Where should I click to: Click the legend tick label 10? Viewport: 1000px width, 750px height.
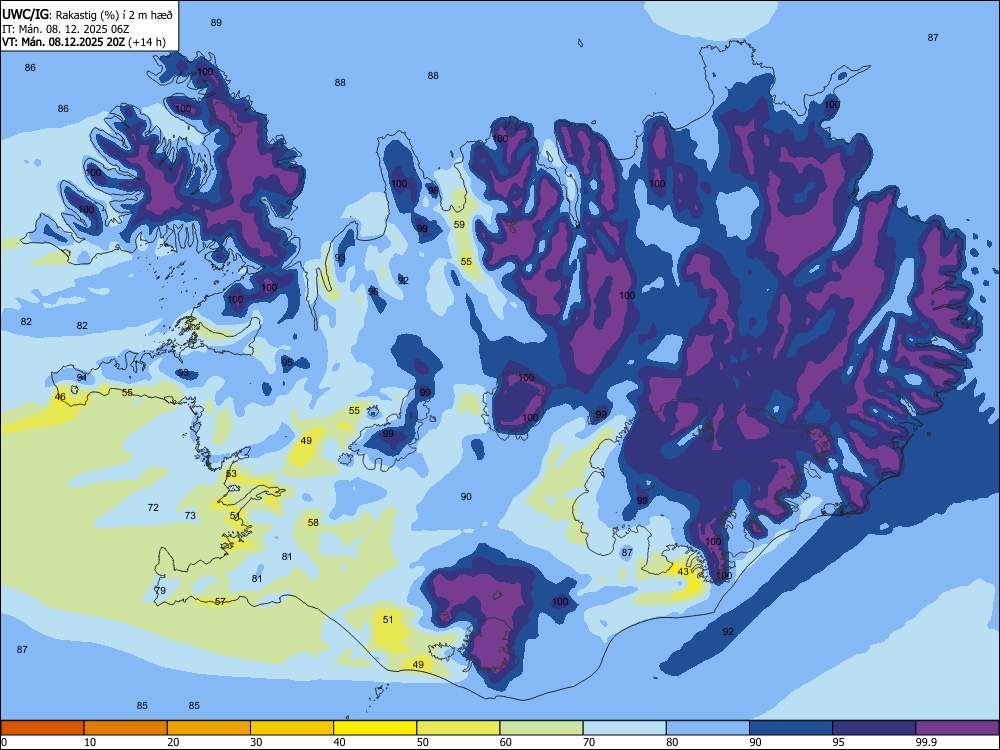click(x=90, y=742)
